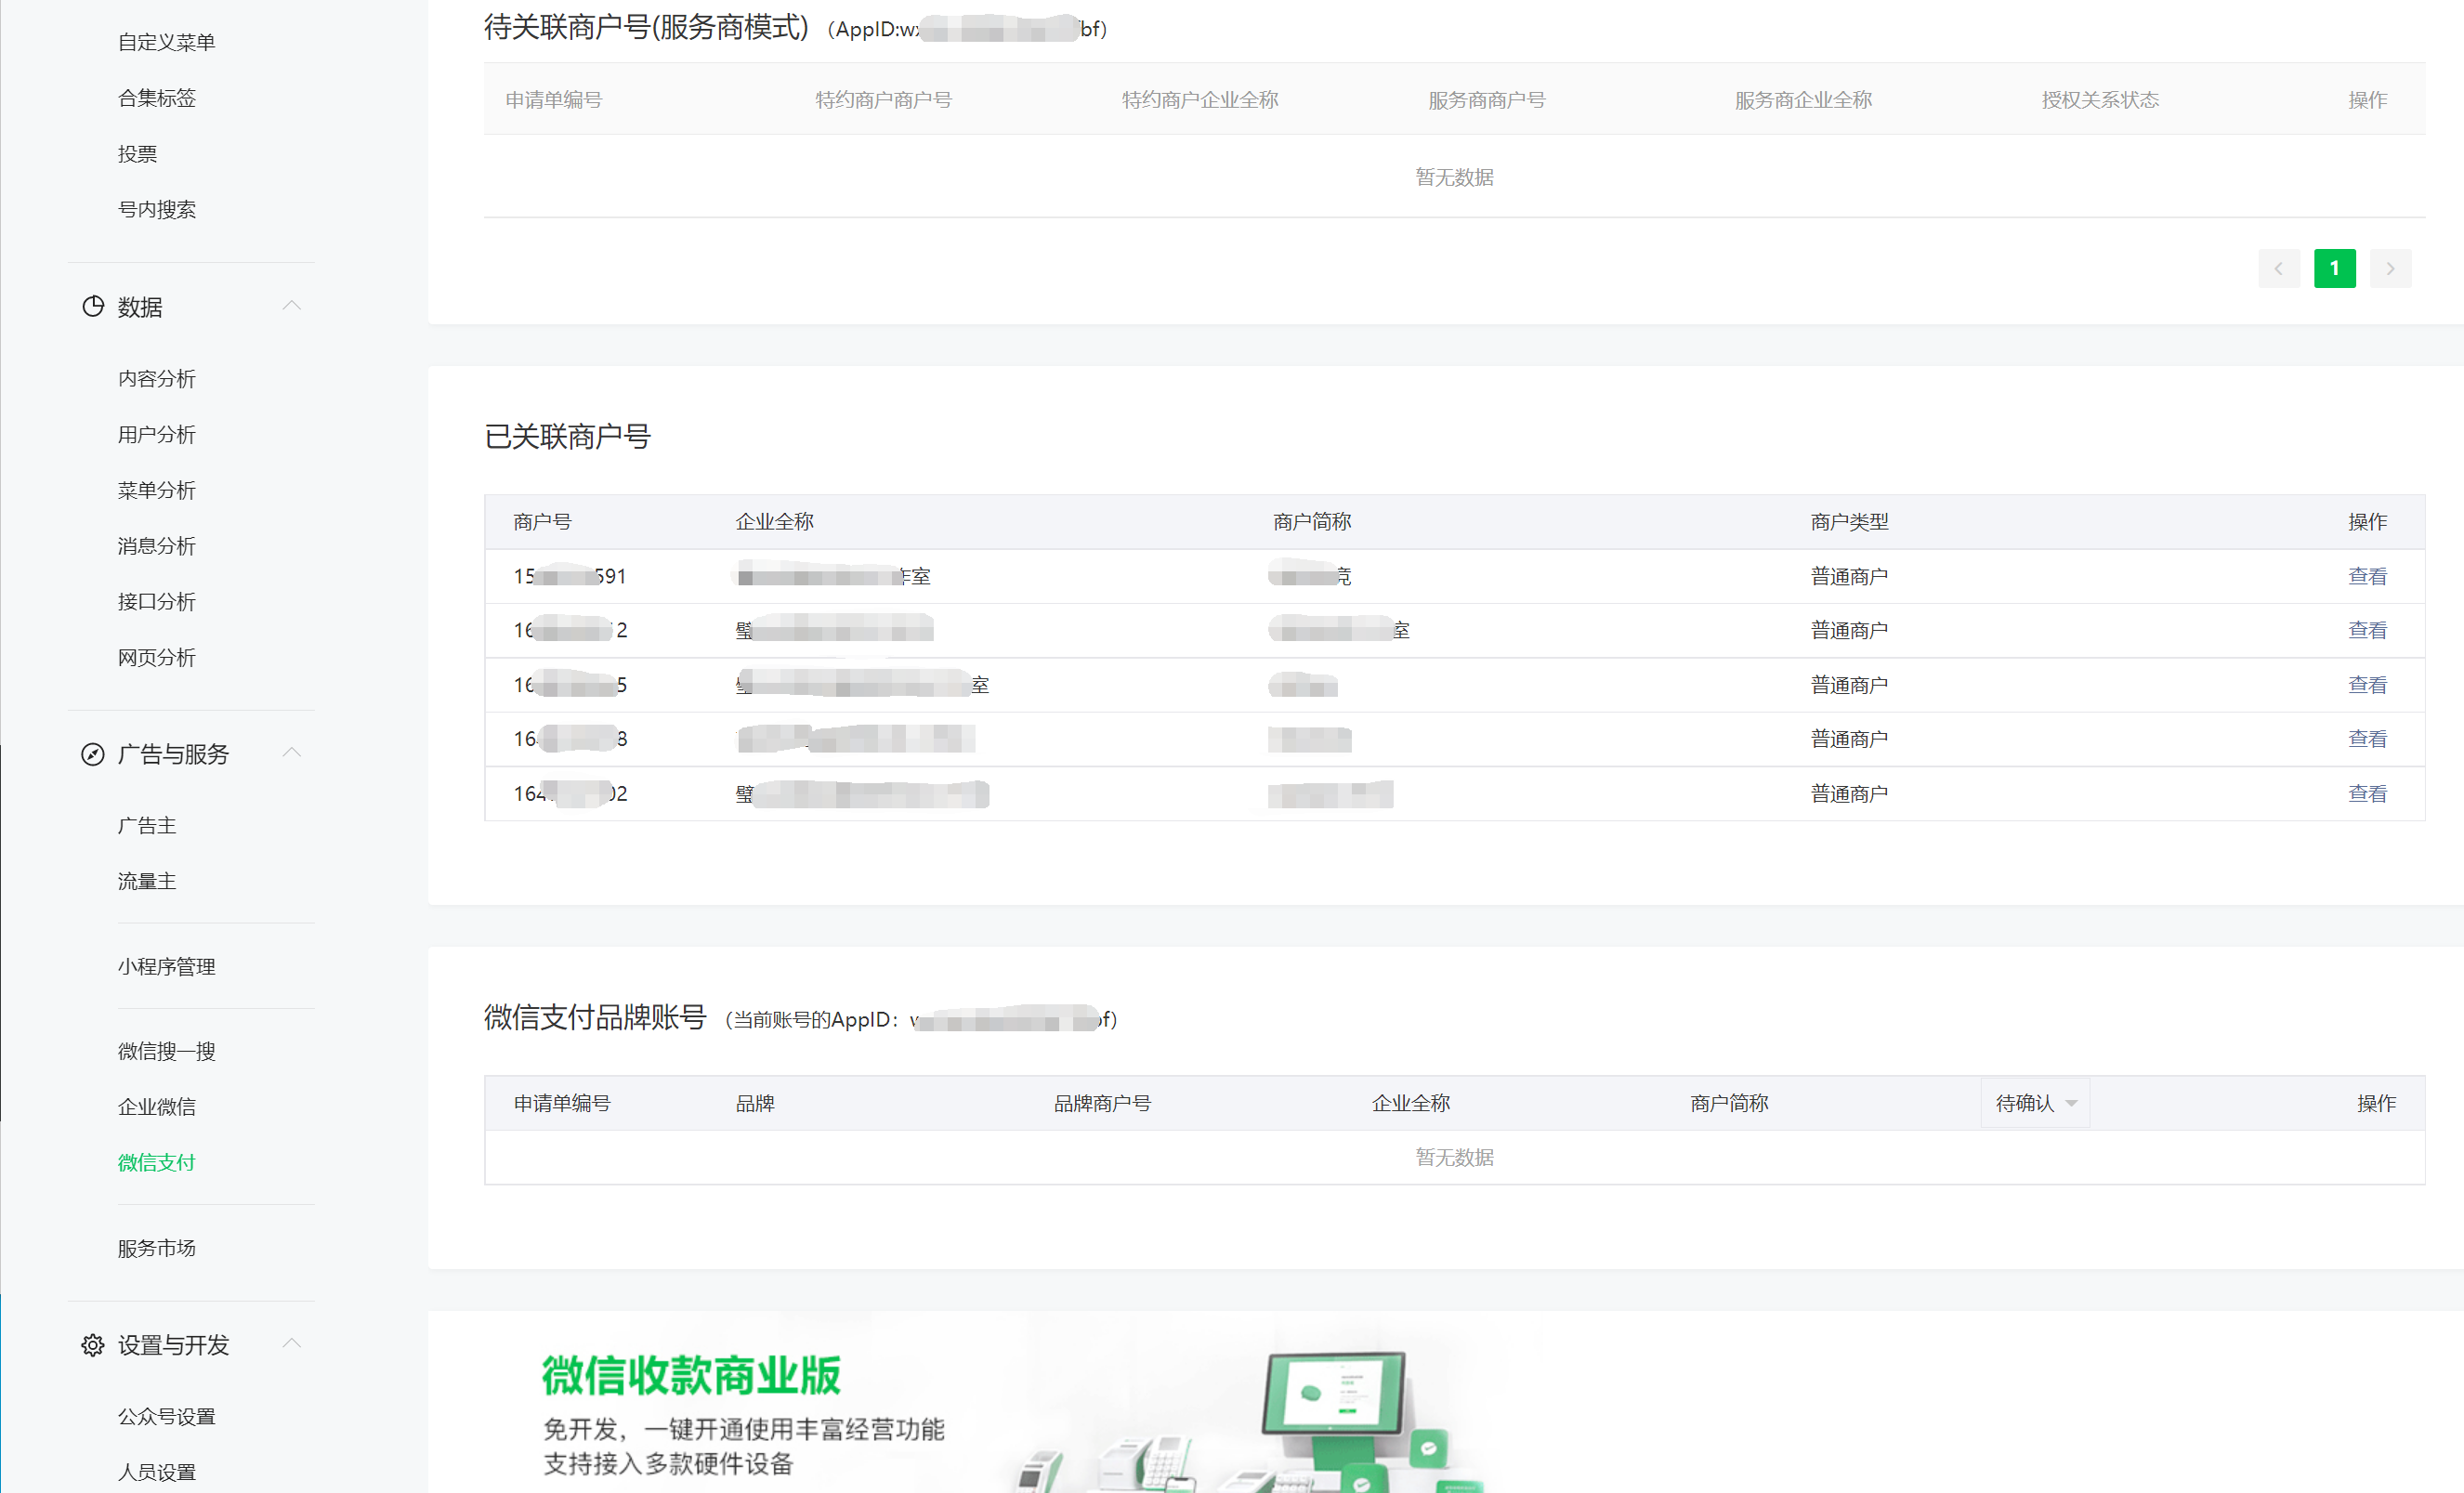Collapse the 数据 section chevron
Image resolution: width=2464 pixels, height=1493 pixels.
(x=291, y=306)
